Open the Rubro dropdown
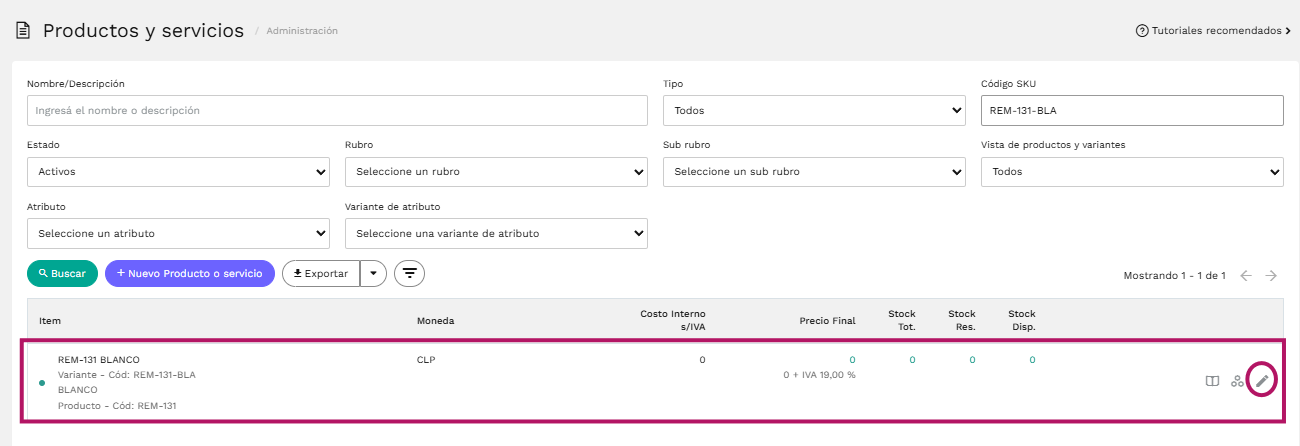The image size is (1300, 446). [496, 171]
